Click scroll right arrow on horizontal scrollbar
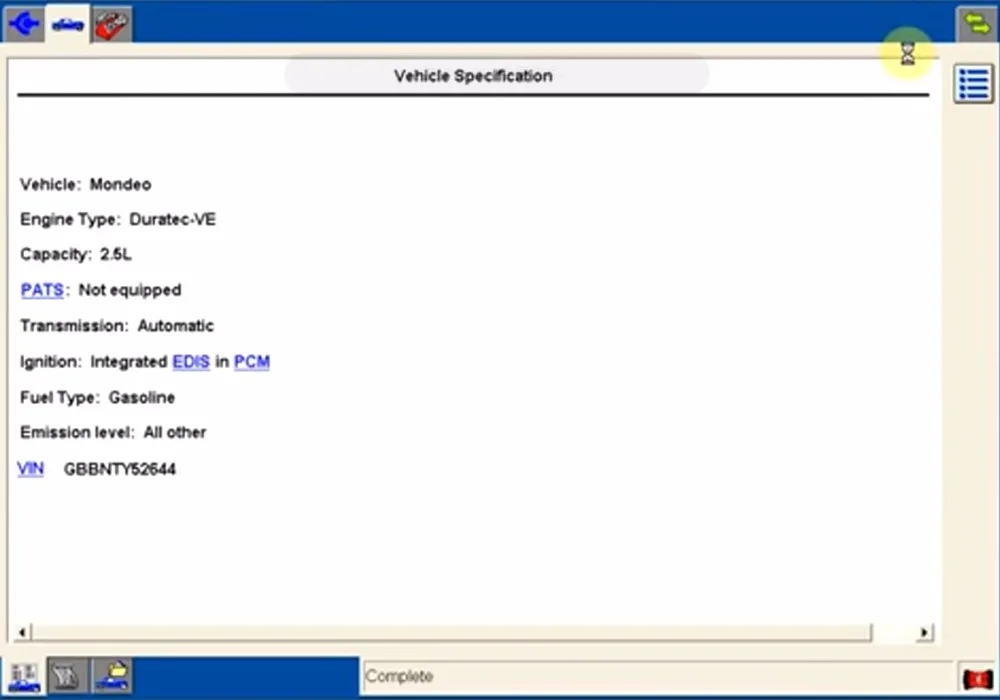Image resolution: width=1000 pixels, height=700 pixels. pyautogui.click(x=924, y=632)
